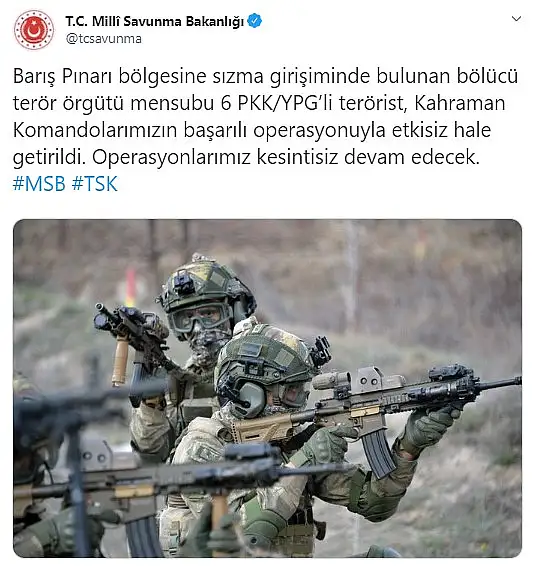Click the front soldier's green earmuff headset

click(x=249, y=399)
